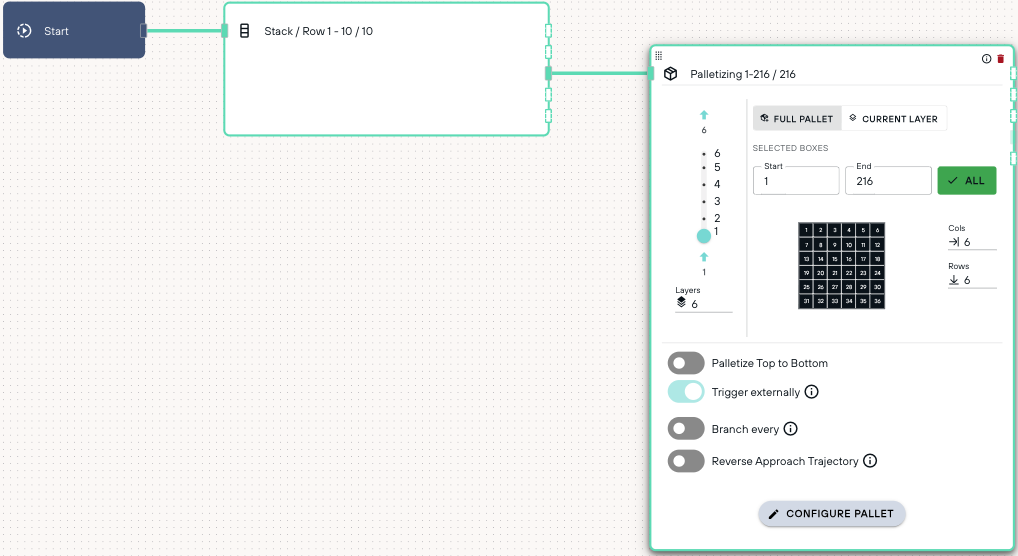Toggle Palletize Top to Bottom switch
This screenshot has height=556, width=1018.
coord(686,363)
